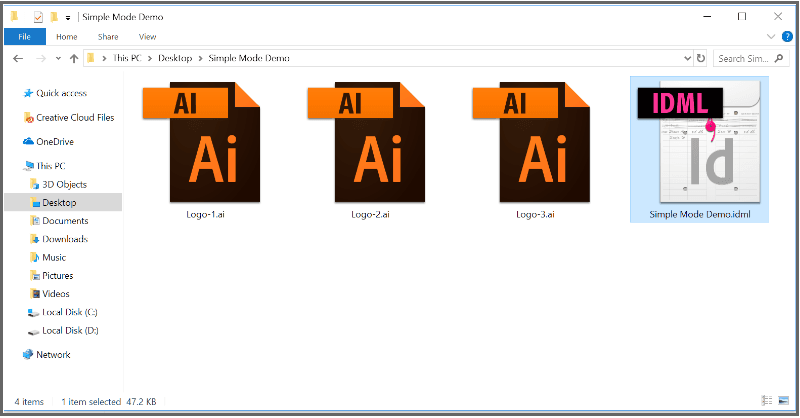Click the Music folder icon in sidebar

(35, 257)
